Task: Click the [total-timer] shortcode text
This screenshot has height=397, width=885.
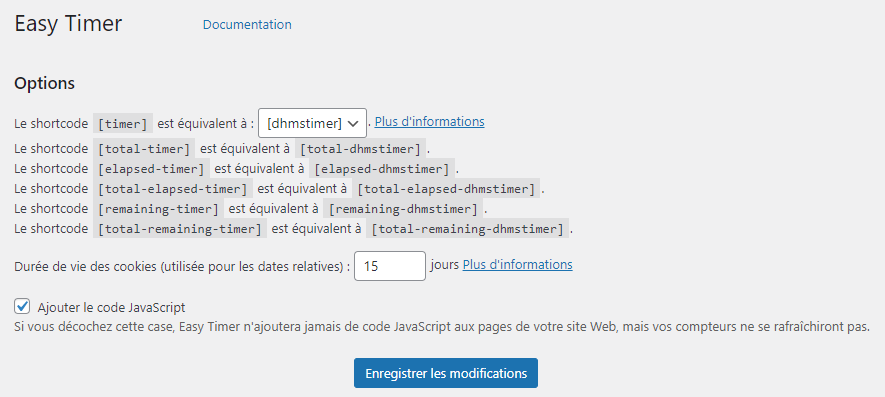Action: click(x=144, y=149)
